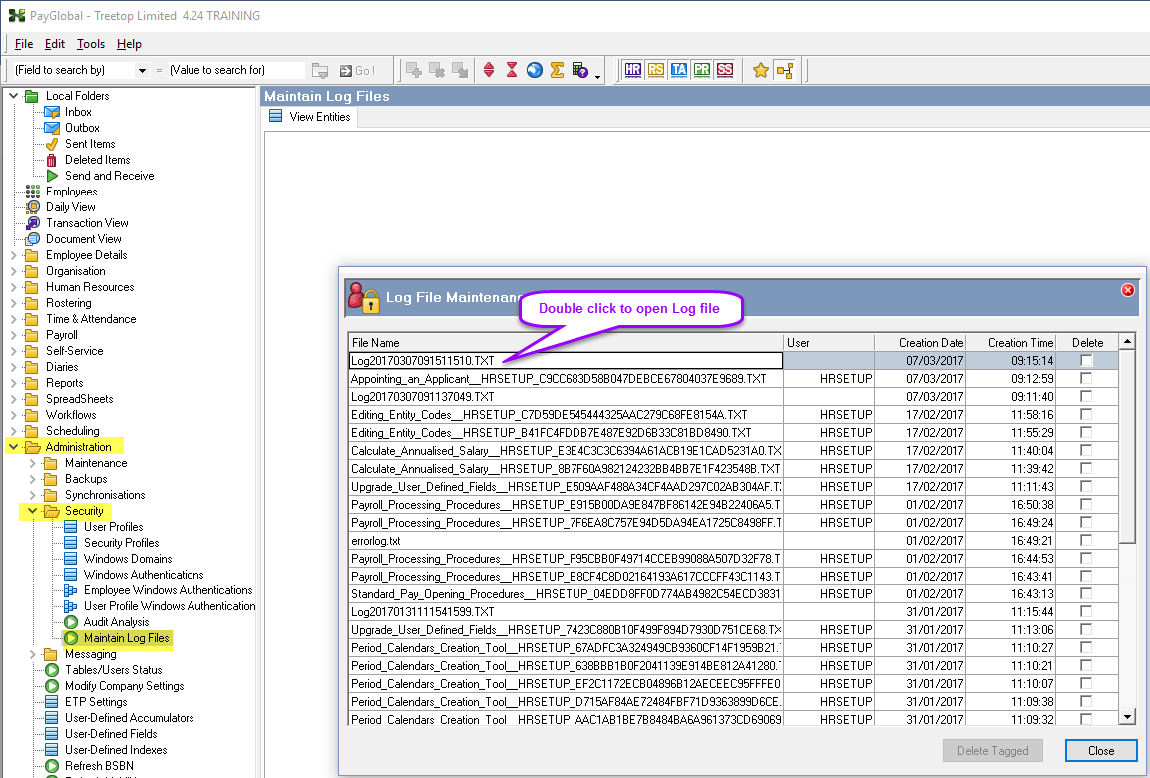Click the greyed add record icon
This screenshot has width=1150, height=778.
coord(414,70)
